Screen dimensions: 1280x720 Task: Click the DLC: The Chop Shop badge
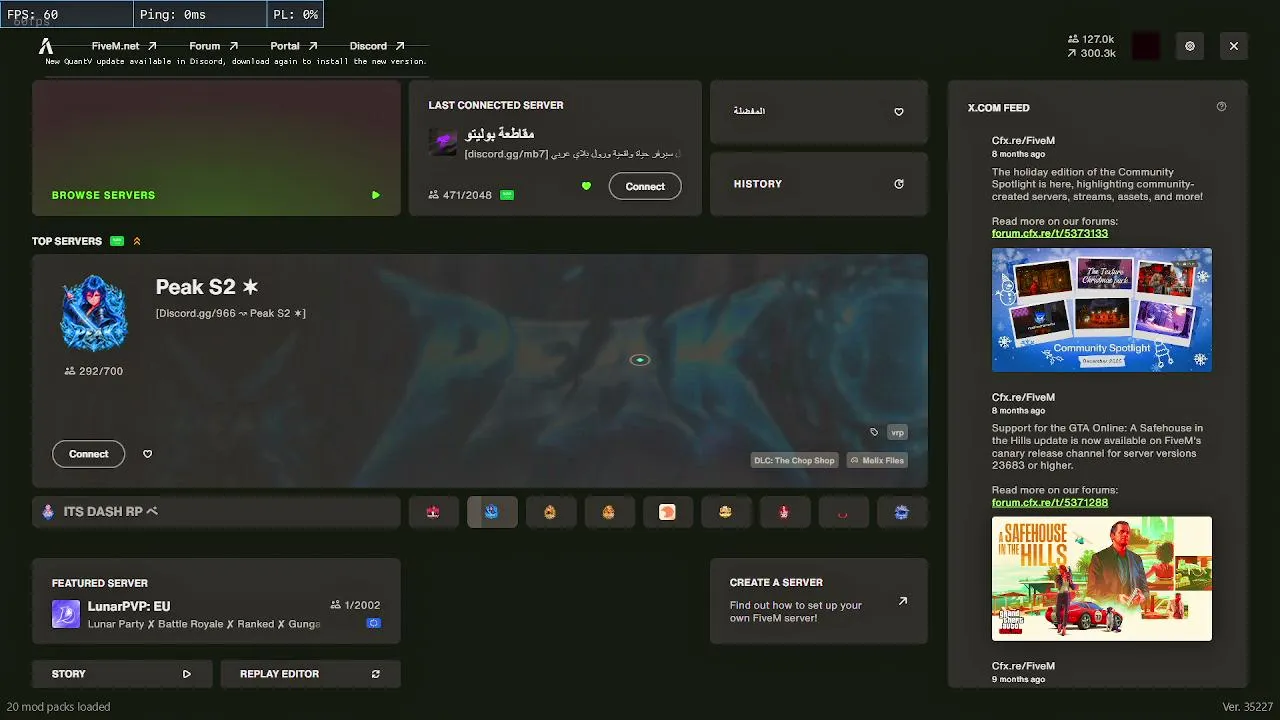coord(794,460)
